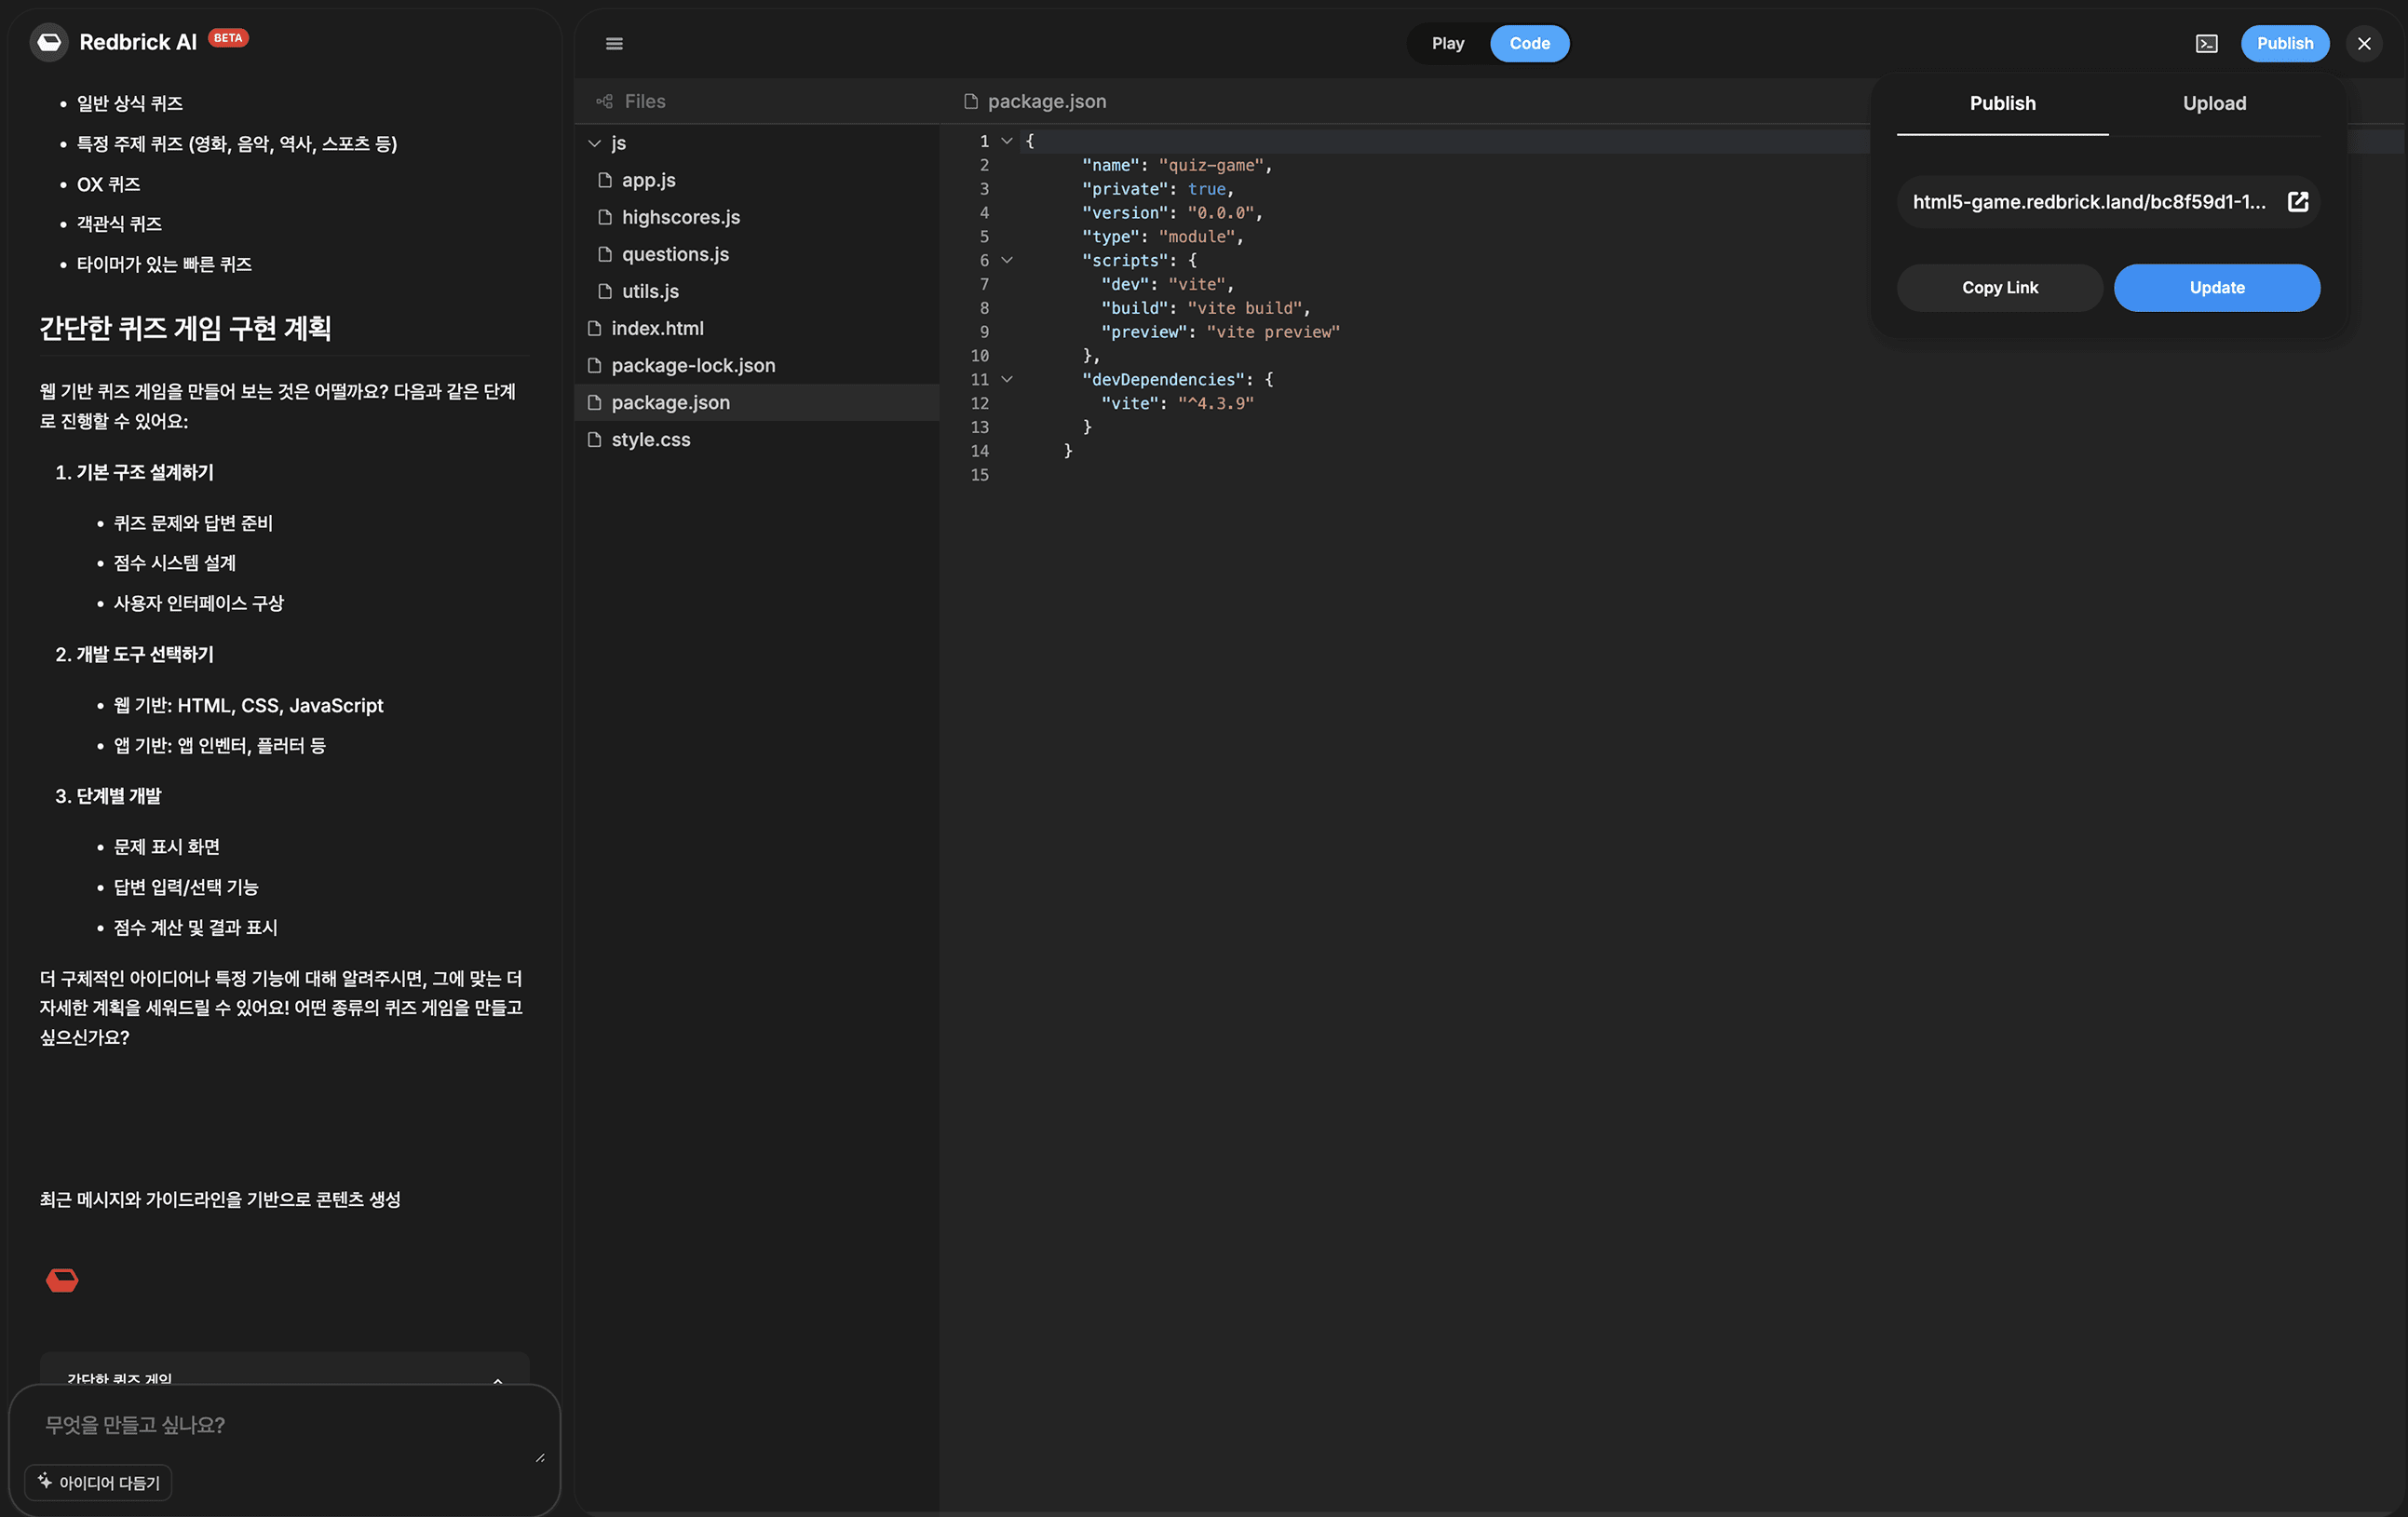The width and height of the screenshot is (2408, 1517).
Task: Click the Redbrick AI logo icon
Action: tap(49, 42)
